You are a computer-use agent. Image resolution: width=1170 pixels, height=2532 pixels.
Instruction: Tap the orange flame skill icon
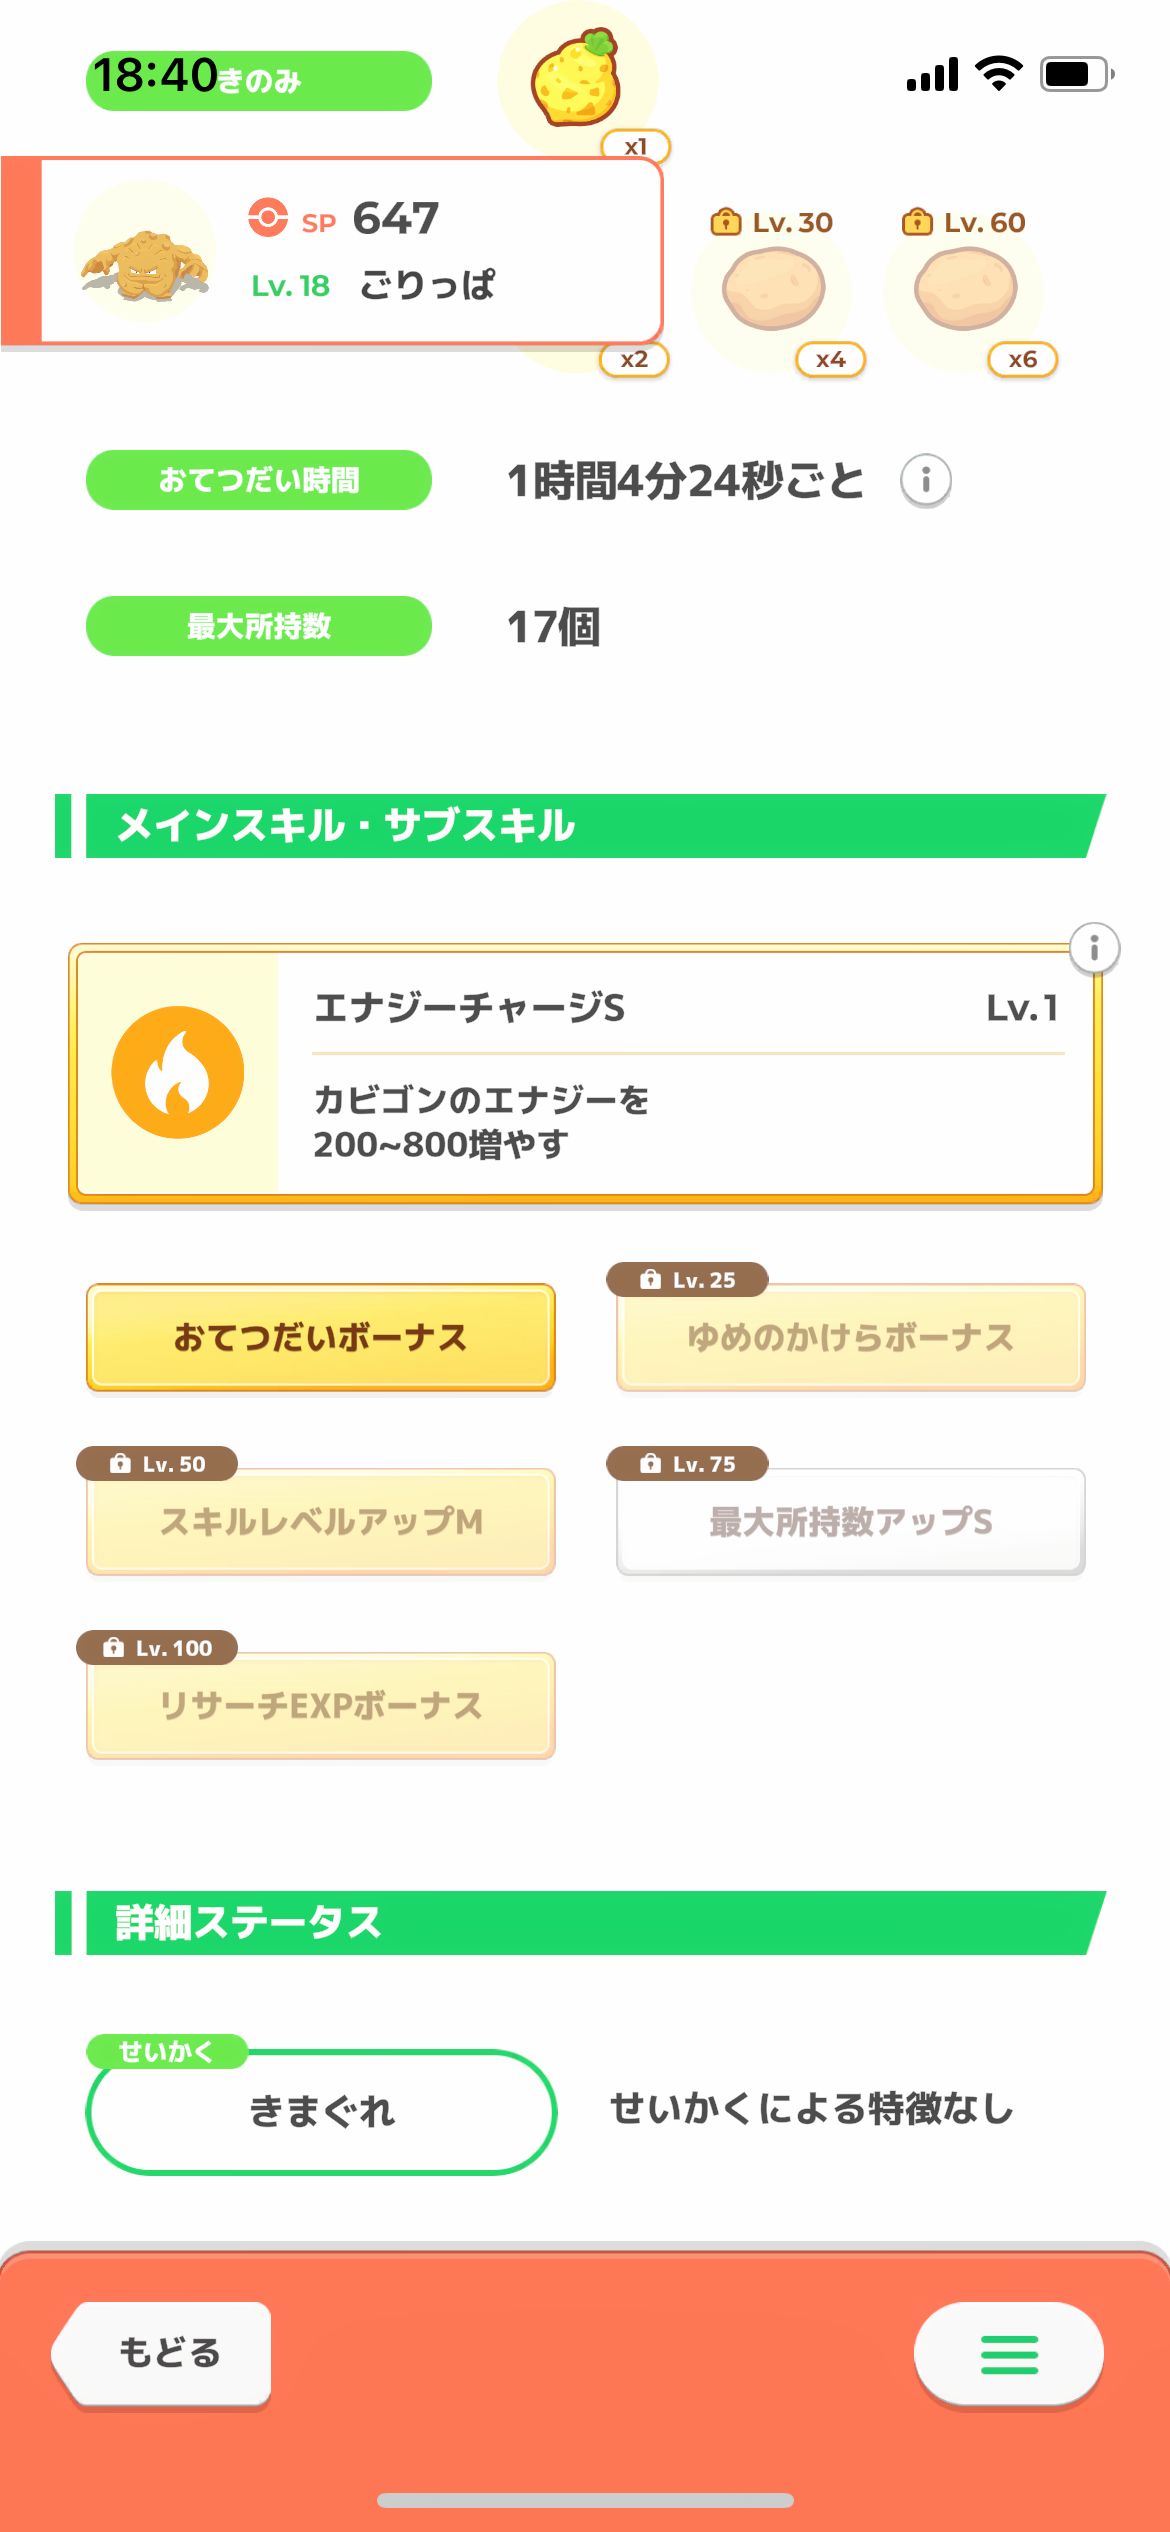point(178,1072)
